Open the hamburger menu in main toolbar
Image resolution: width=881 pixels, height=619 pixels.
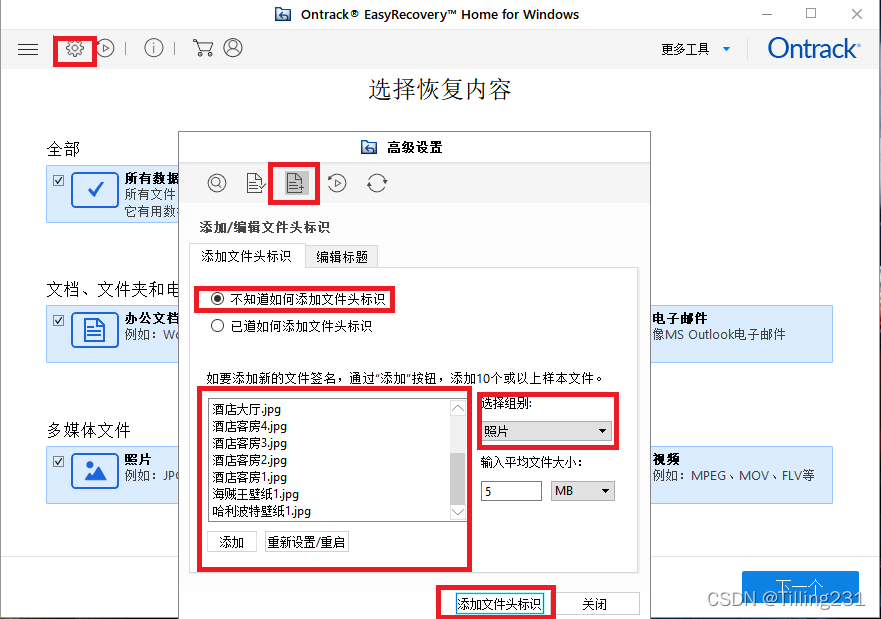(28, 49)
